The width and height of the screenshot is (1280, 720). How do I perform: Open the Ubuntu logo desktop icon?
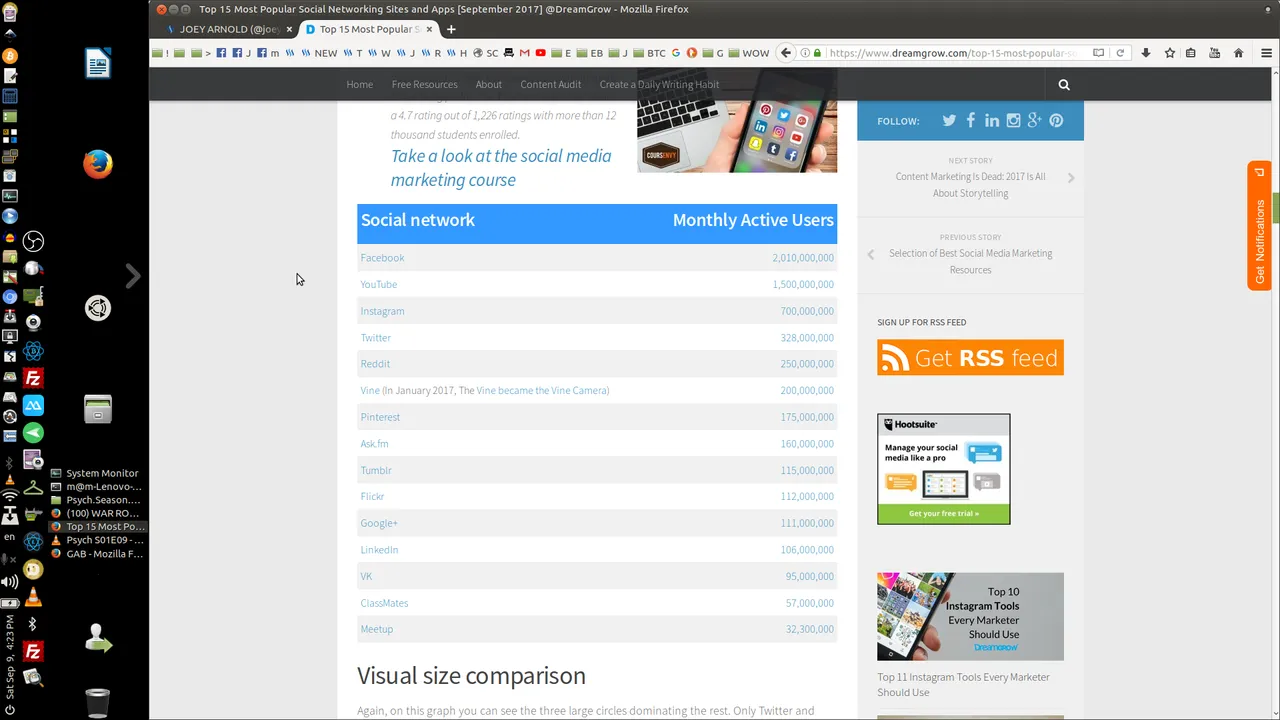pos(98,308)
